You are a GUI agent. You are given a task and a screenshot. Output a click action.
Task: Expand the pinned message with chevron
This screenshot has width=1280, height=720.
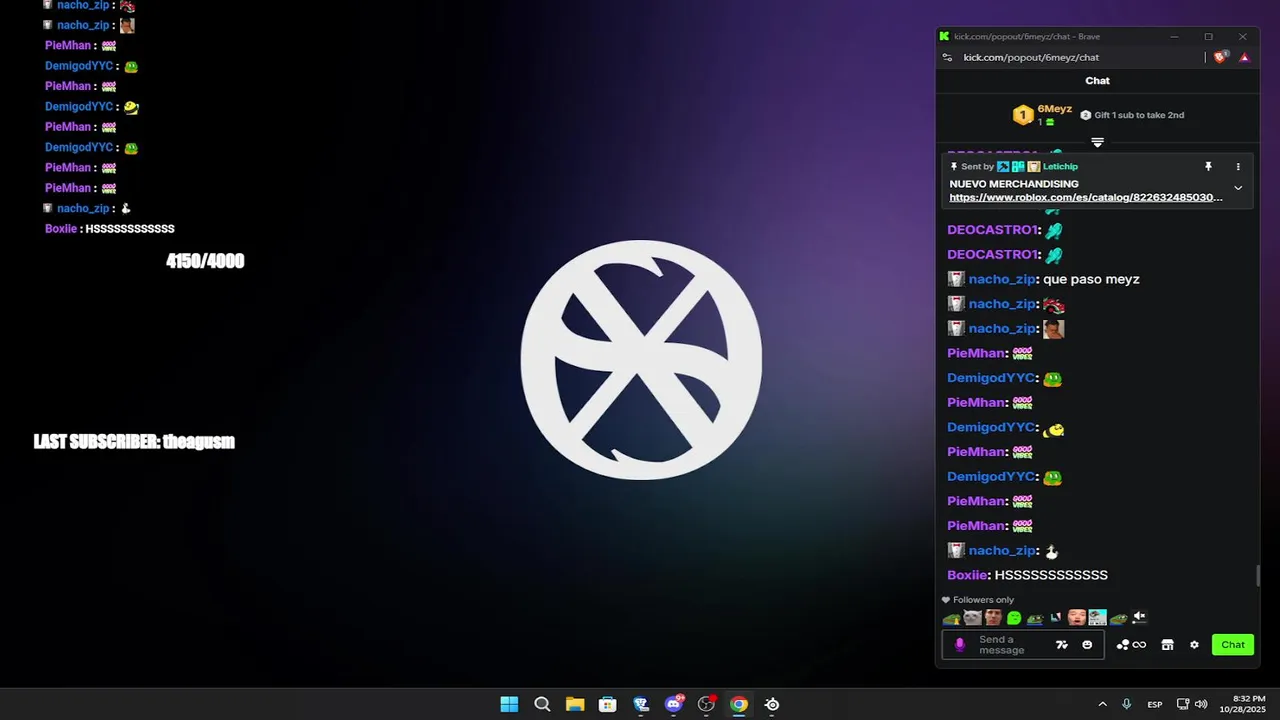coord(1238,188)
